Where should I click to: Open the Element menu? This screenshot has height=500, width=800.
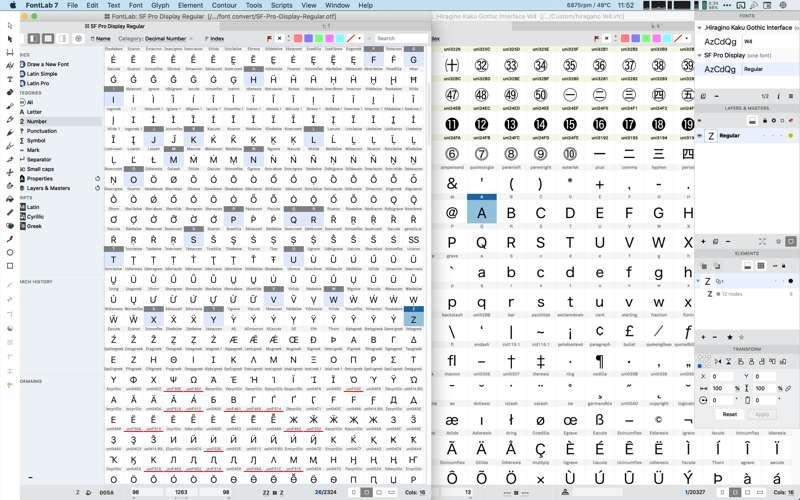(190, 5)
